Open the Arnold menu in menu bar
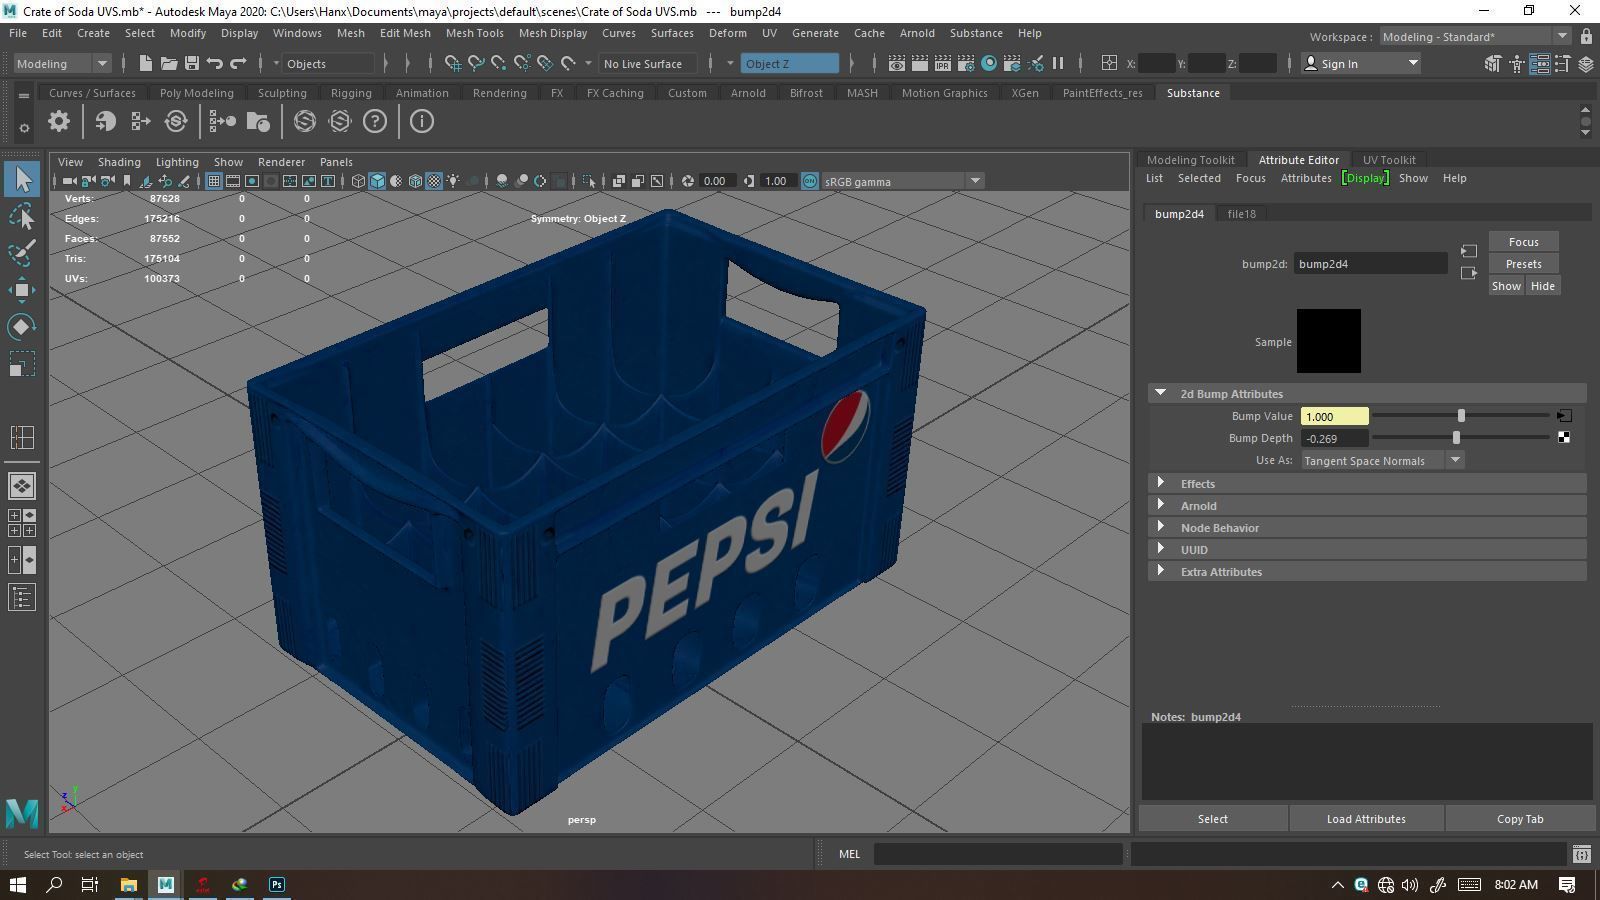Viewport: 1600px width, 900px height. [x=916, y=33]
